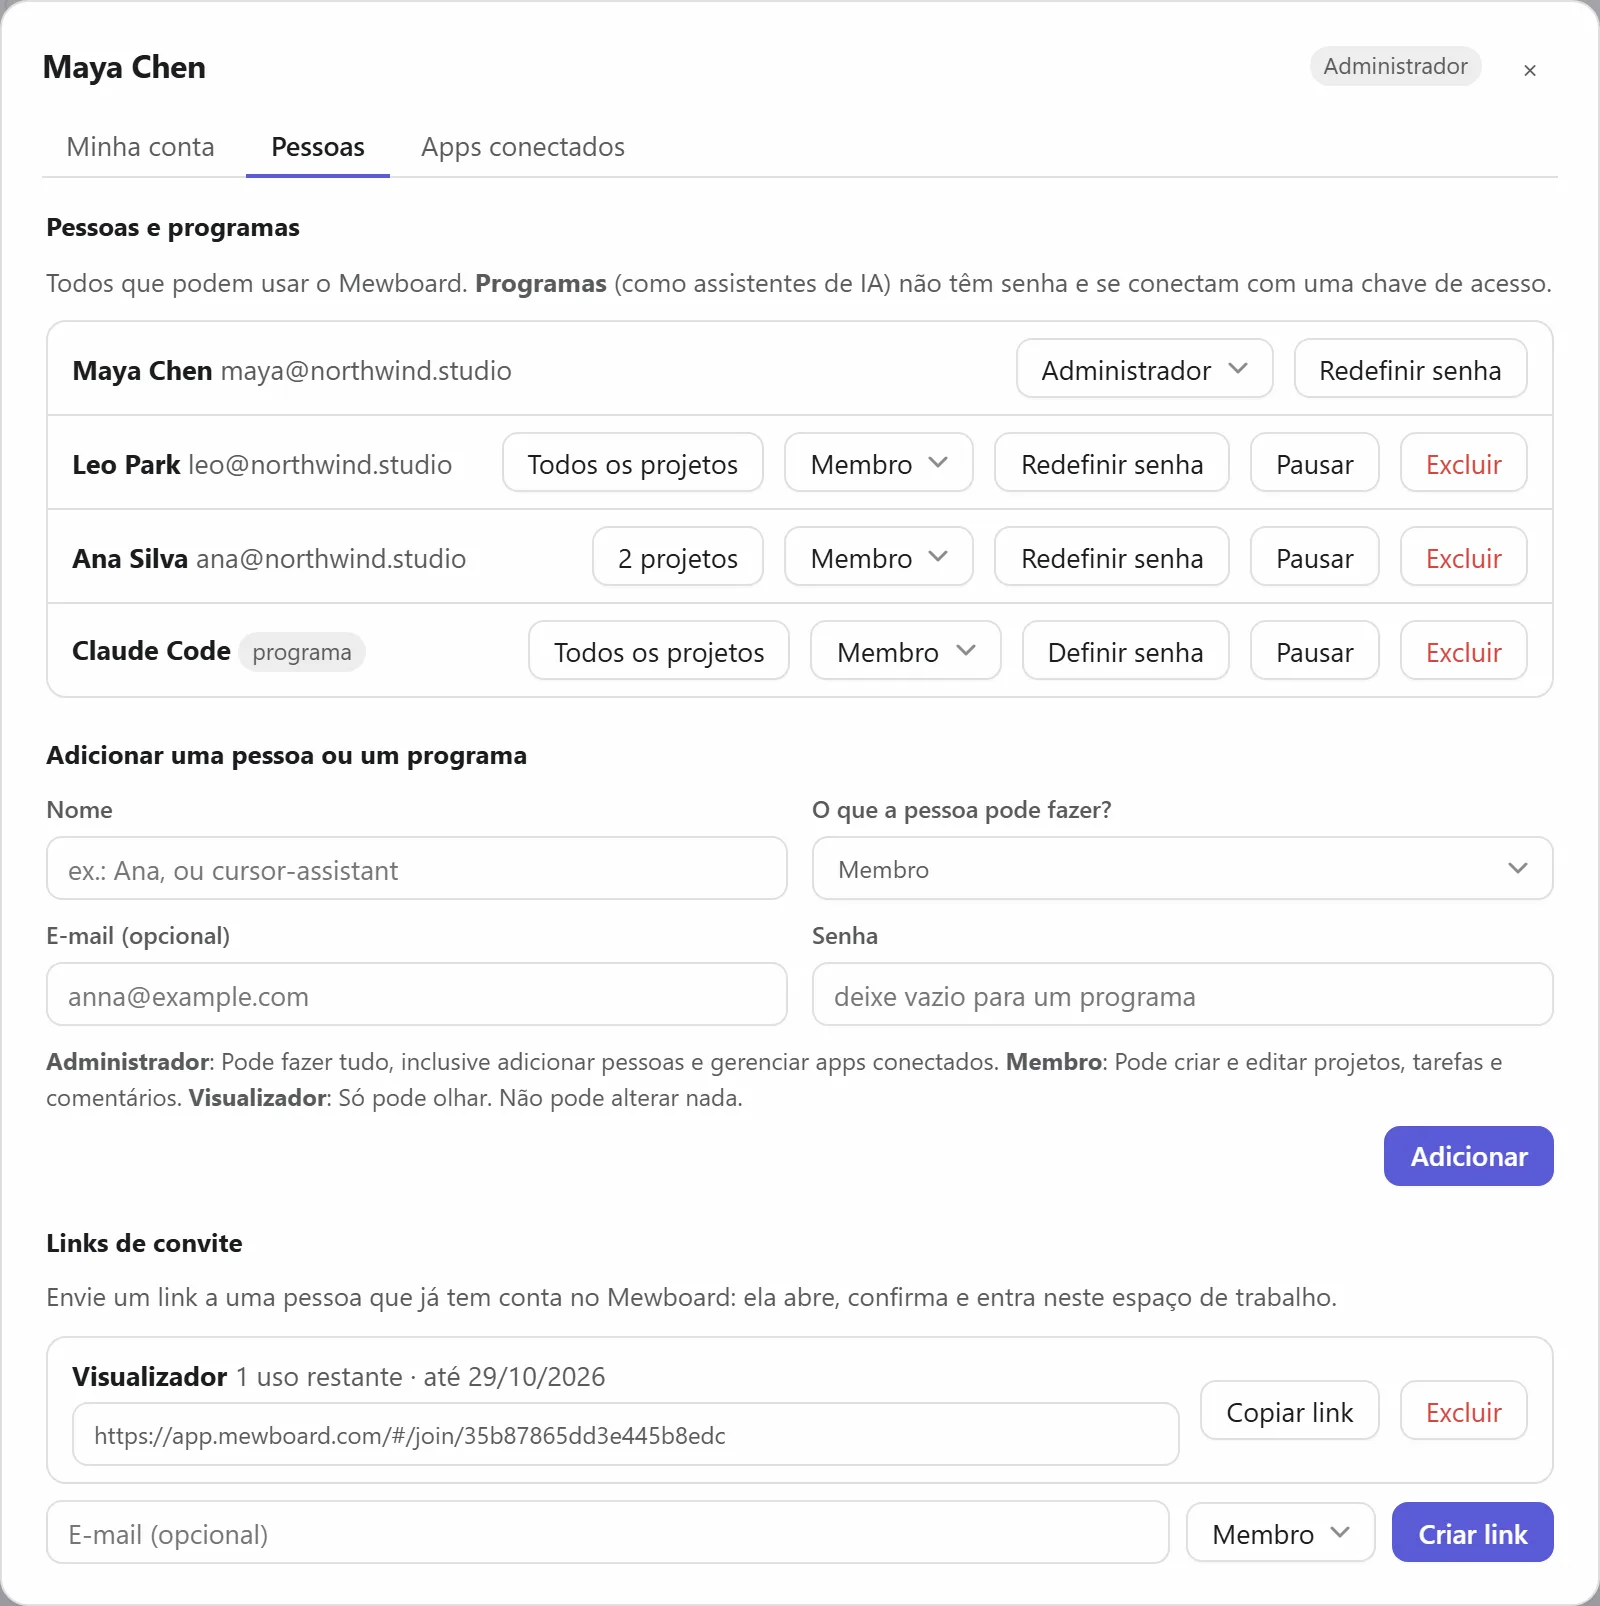1600x1606 pixels.
Task: Close the Maya Chen settings dialog
Action: 1529,70
